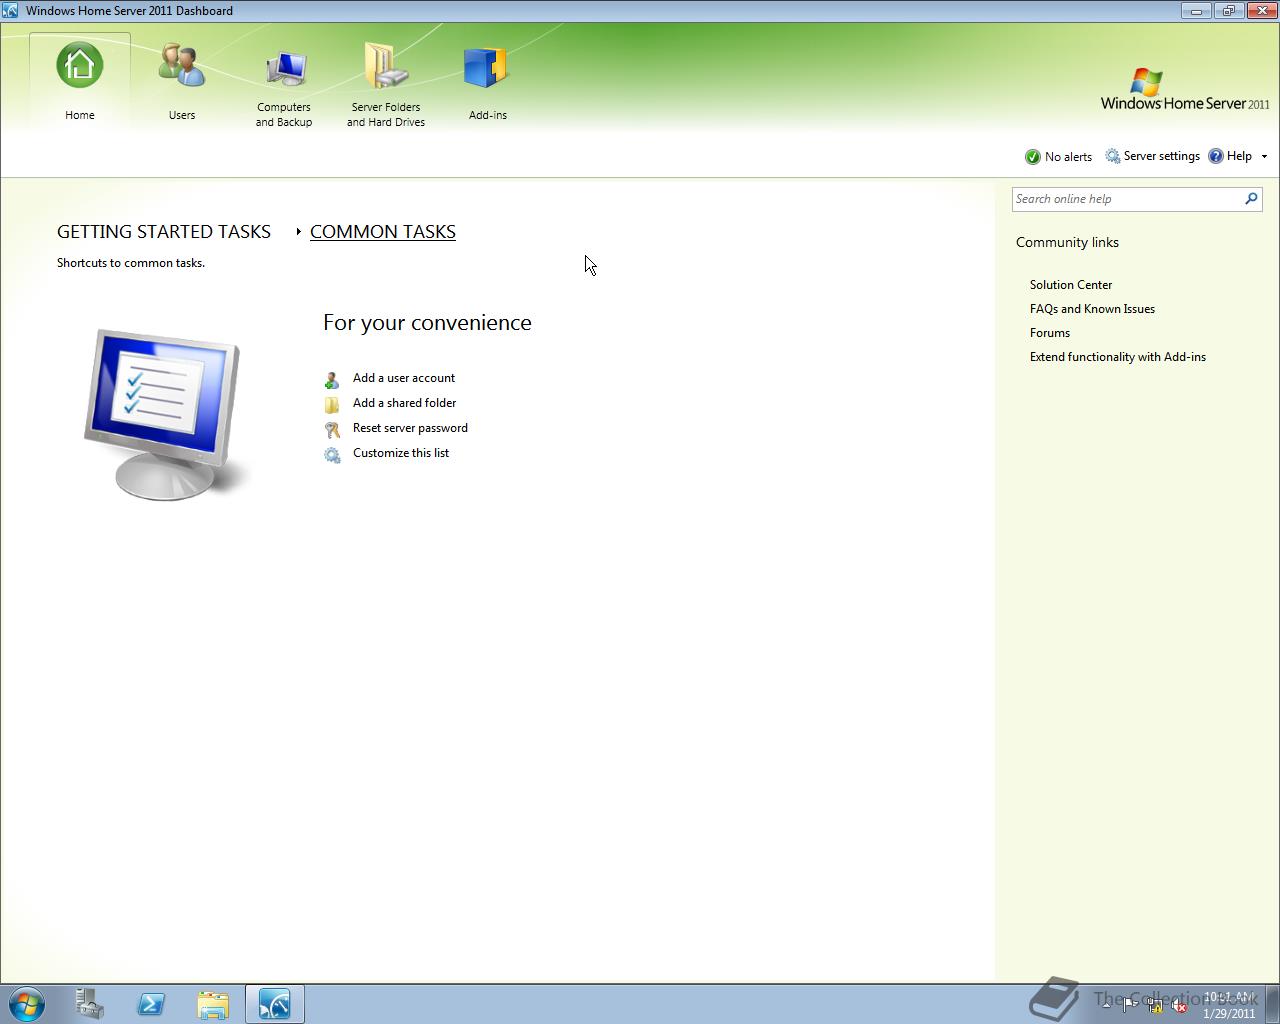Click the Home label in navigation bar
The width and height of the screenshot is (1280, 1024).
[x=80, y=115]
